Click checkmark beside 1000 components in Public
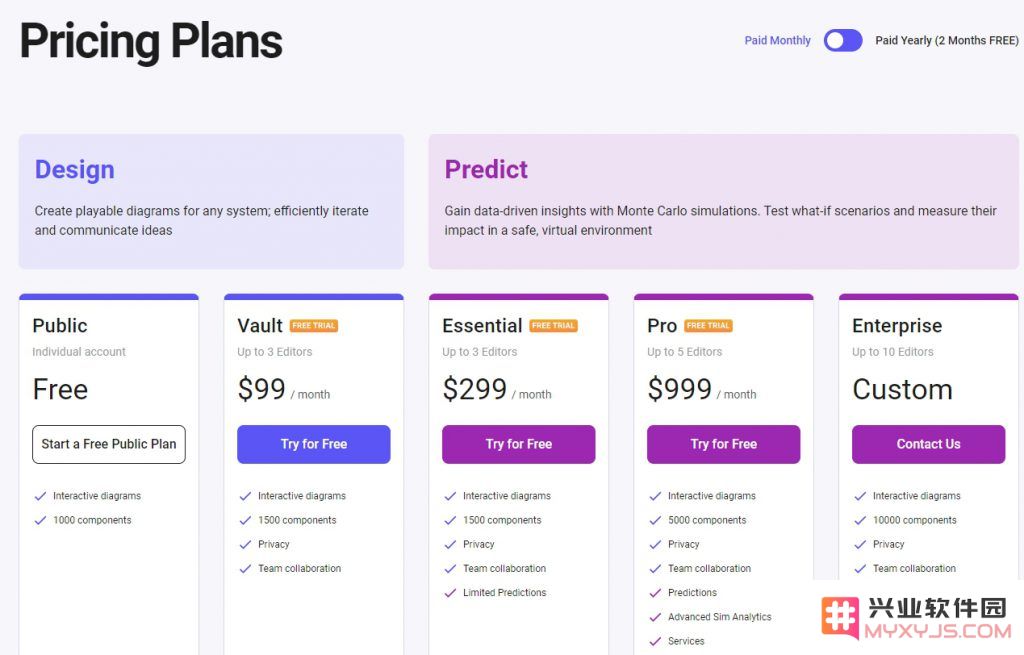Screen dimensions: 1024x655 [x=40, y=520]
